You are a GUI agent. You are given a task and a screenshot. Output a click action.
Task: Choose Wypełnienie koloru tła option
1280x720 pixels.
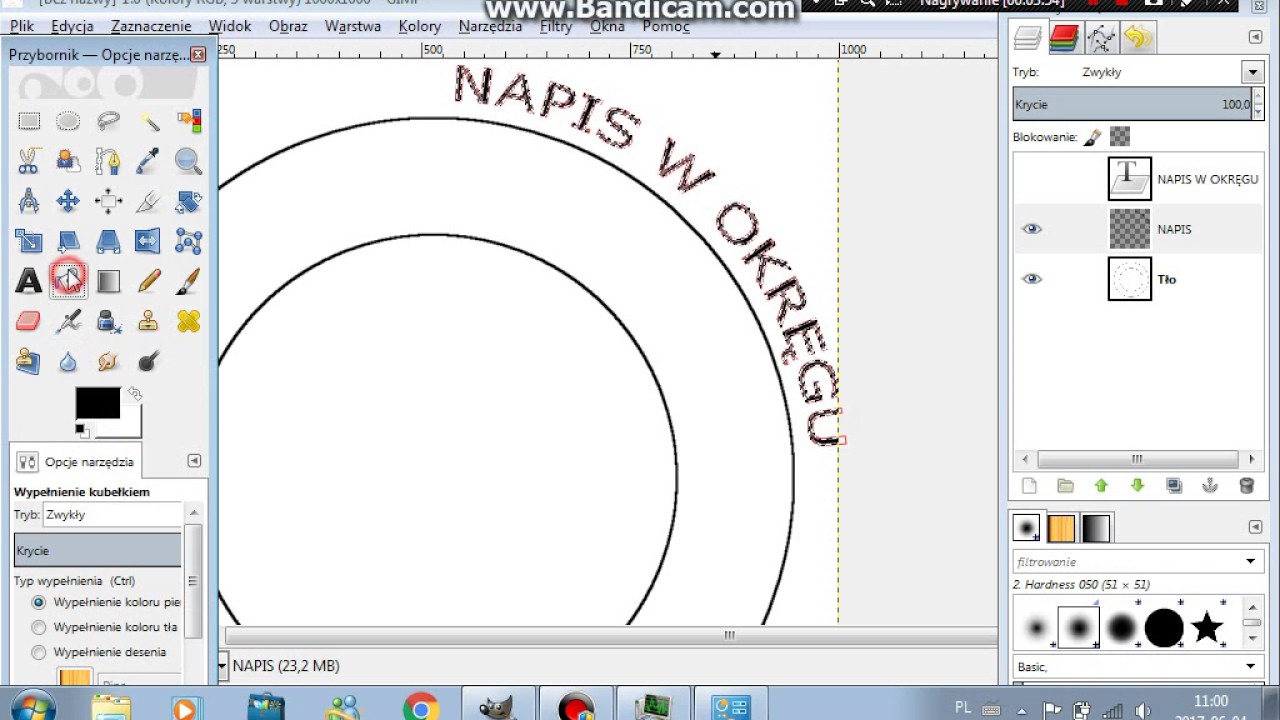39,627
